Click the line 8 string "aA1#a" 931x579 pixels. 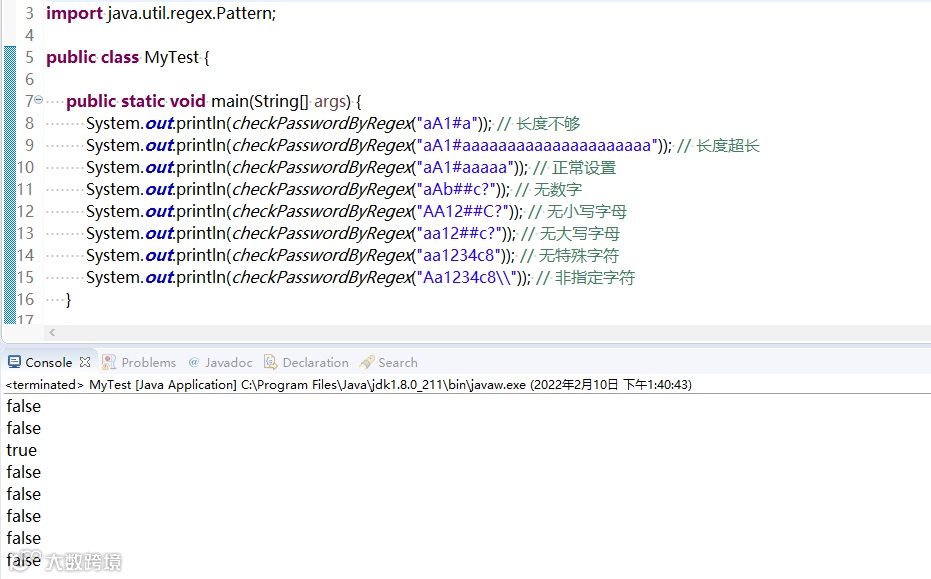coord(447,124)
